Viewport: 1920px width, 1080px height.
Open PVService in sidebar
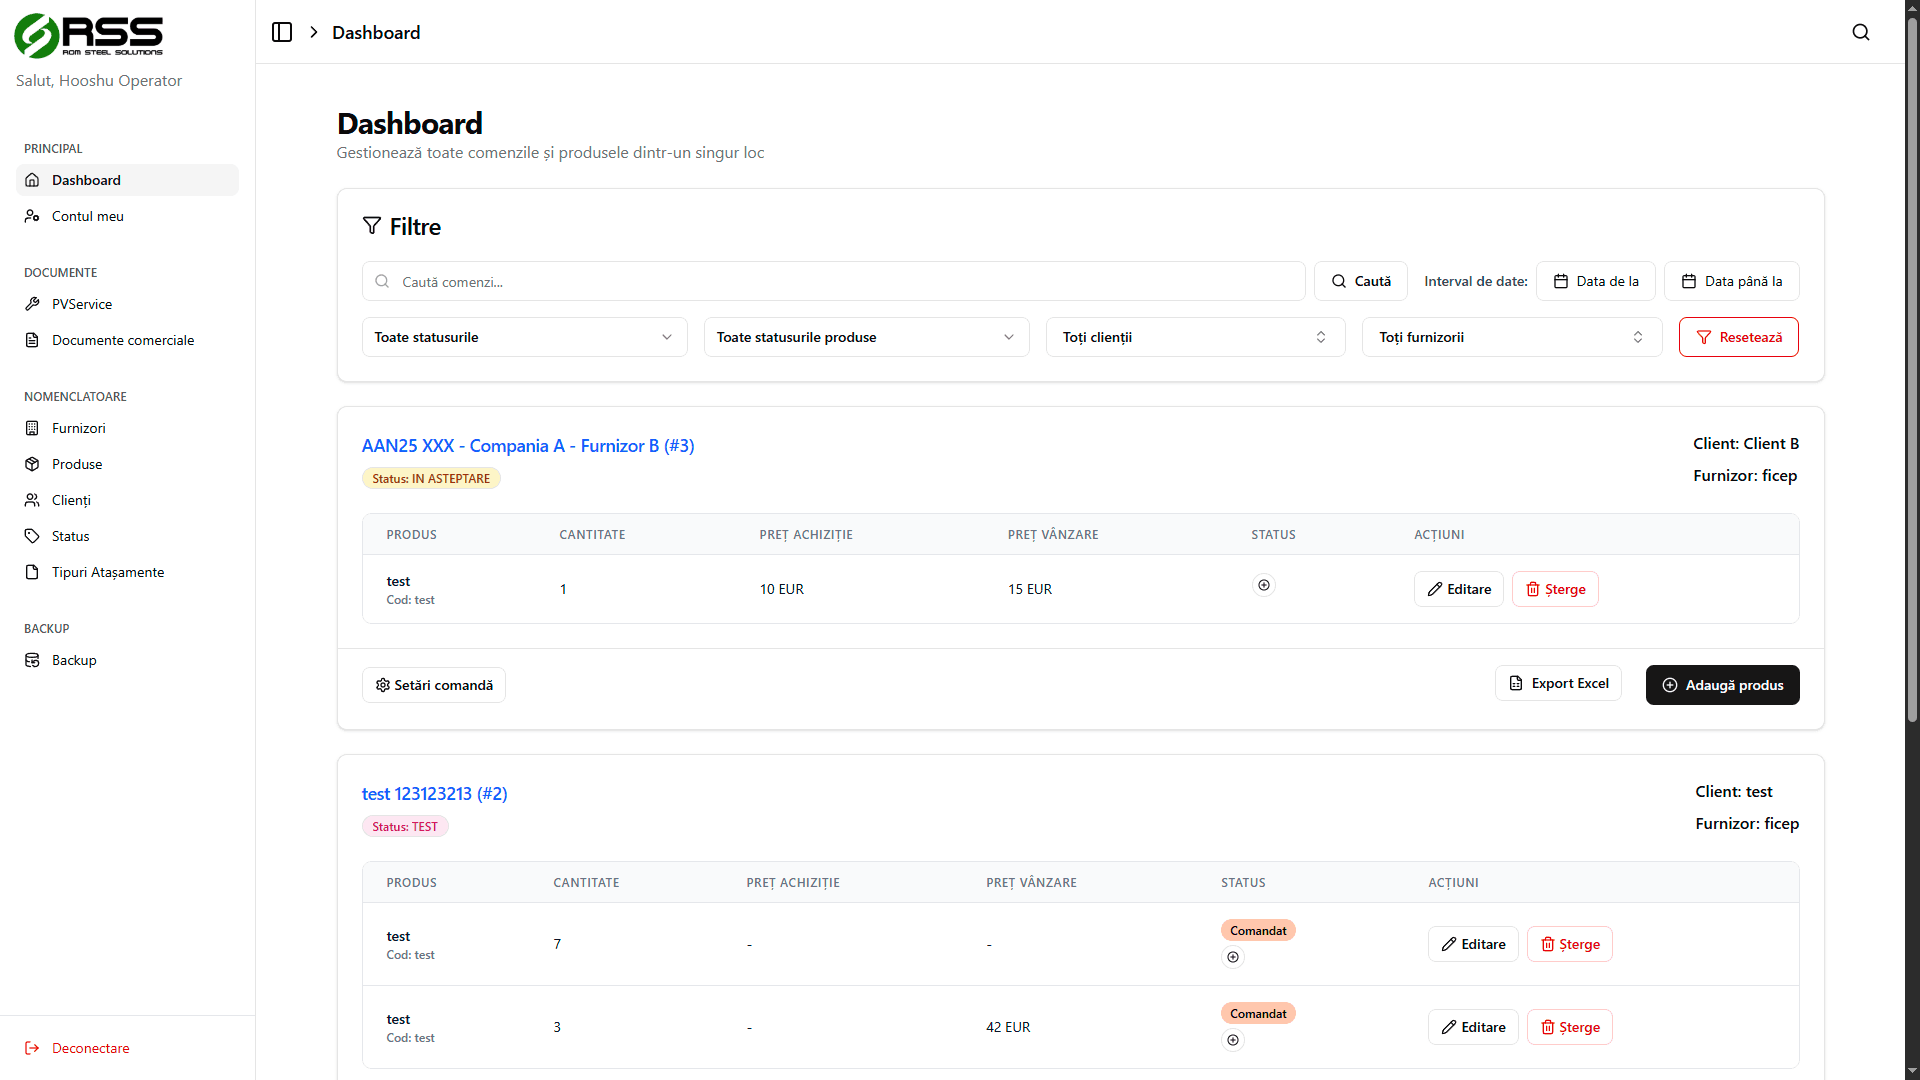tap(127, 304)
